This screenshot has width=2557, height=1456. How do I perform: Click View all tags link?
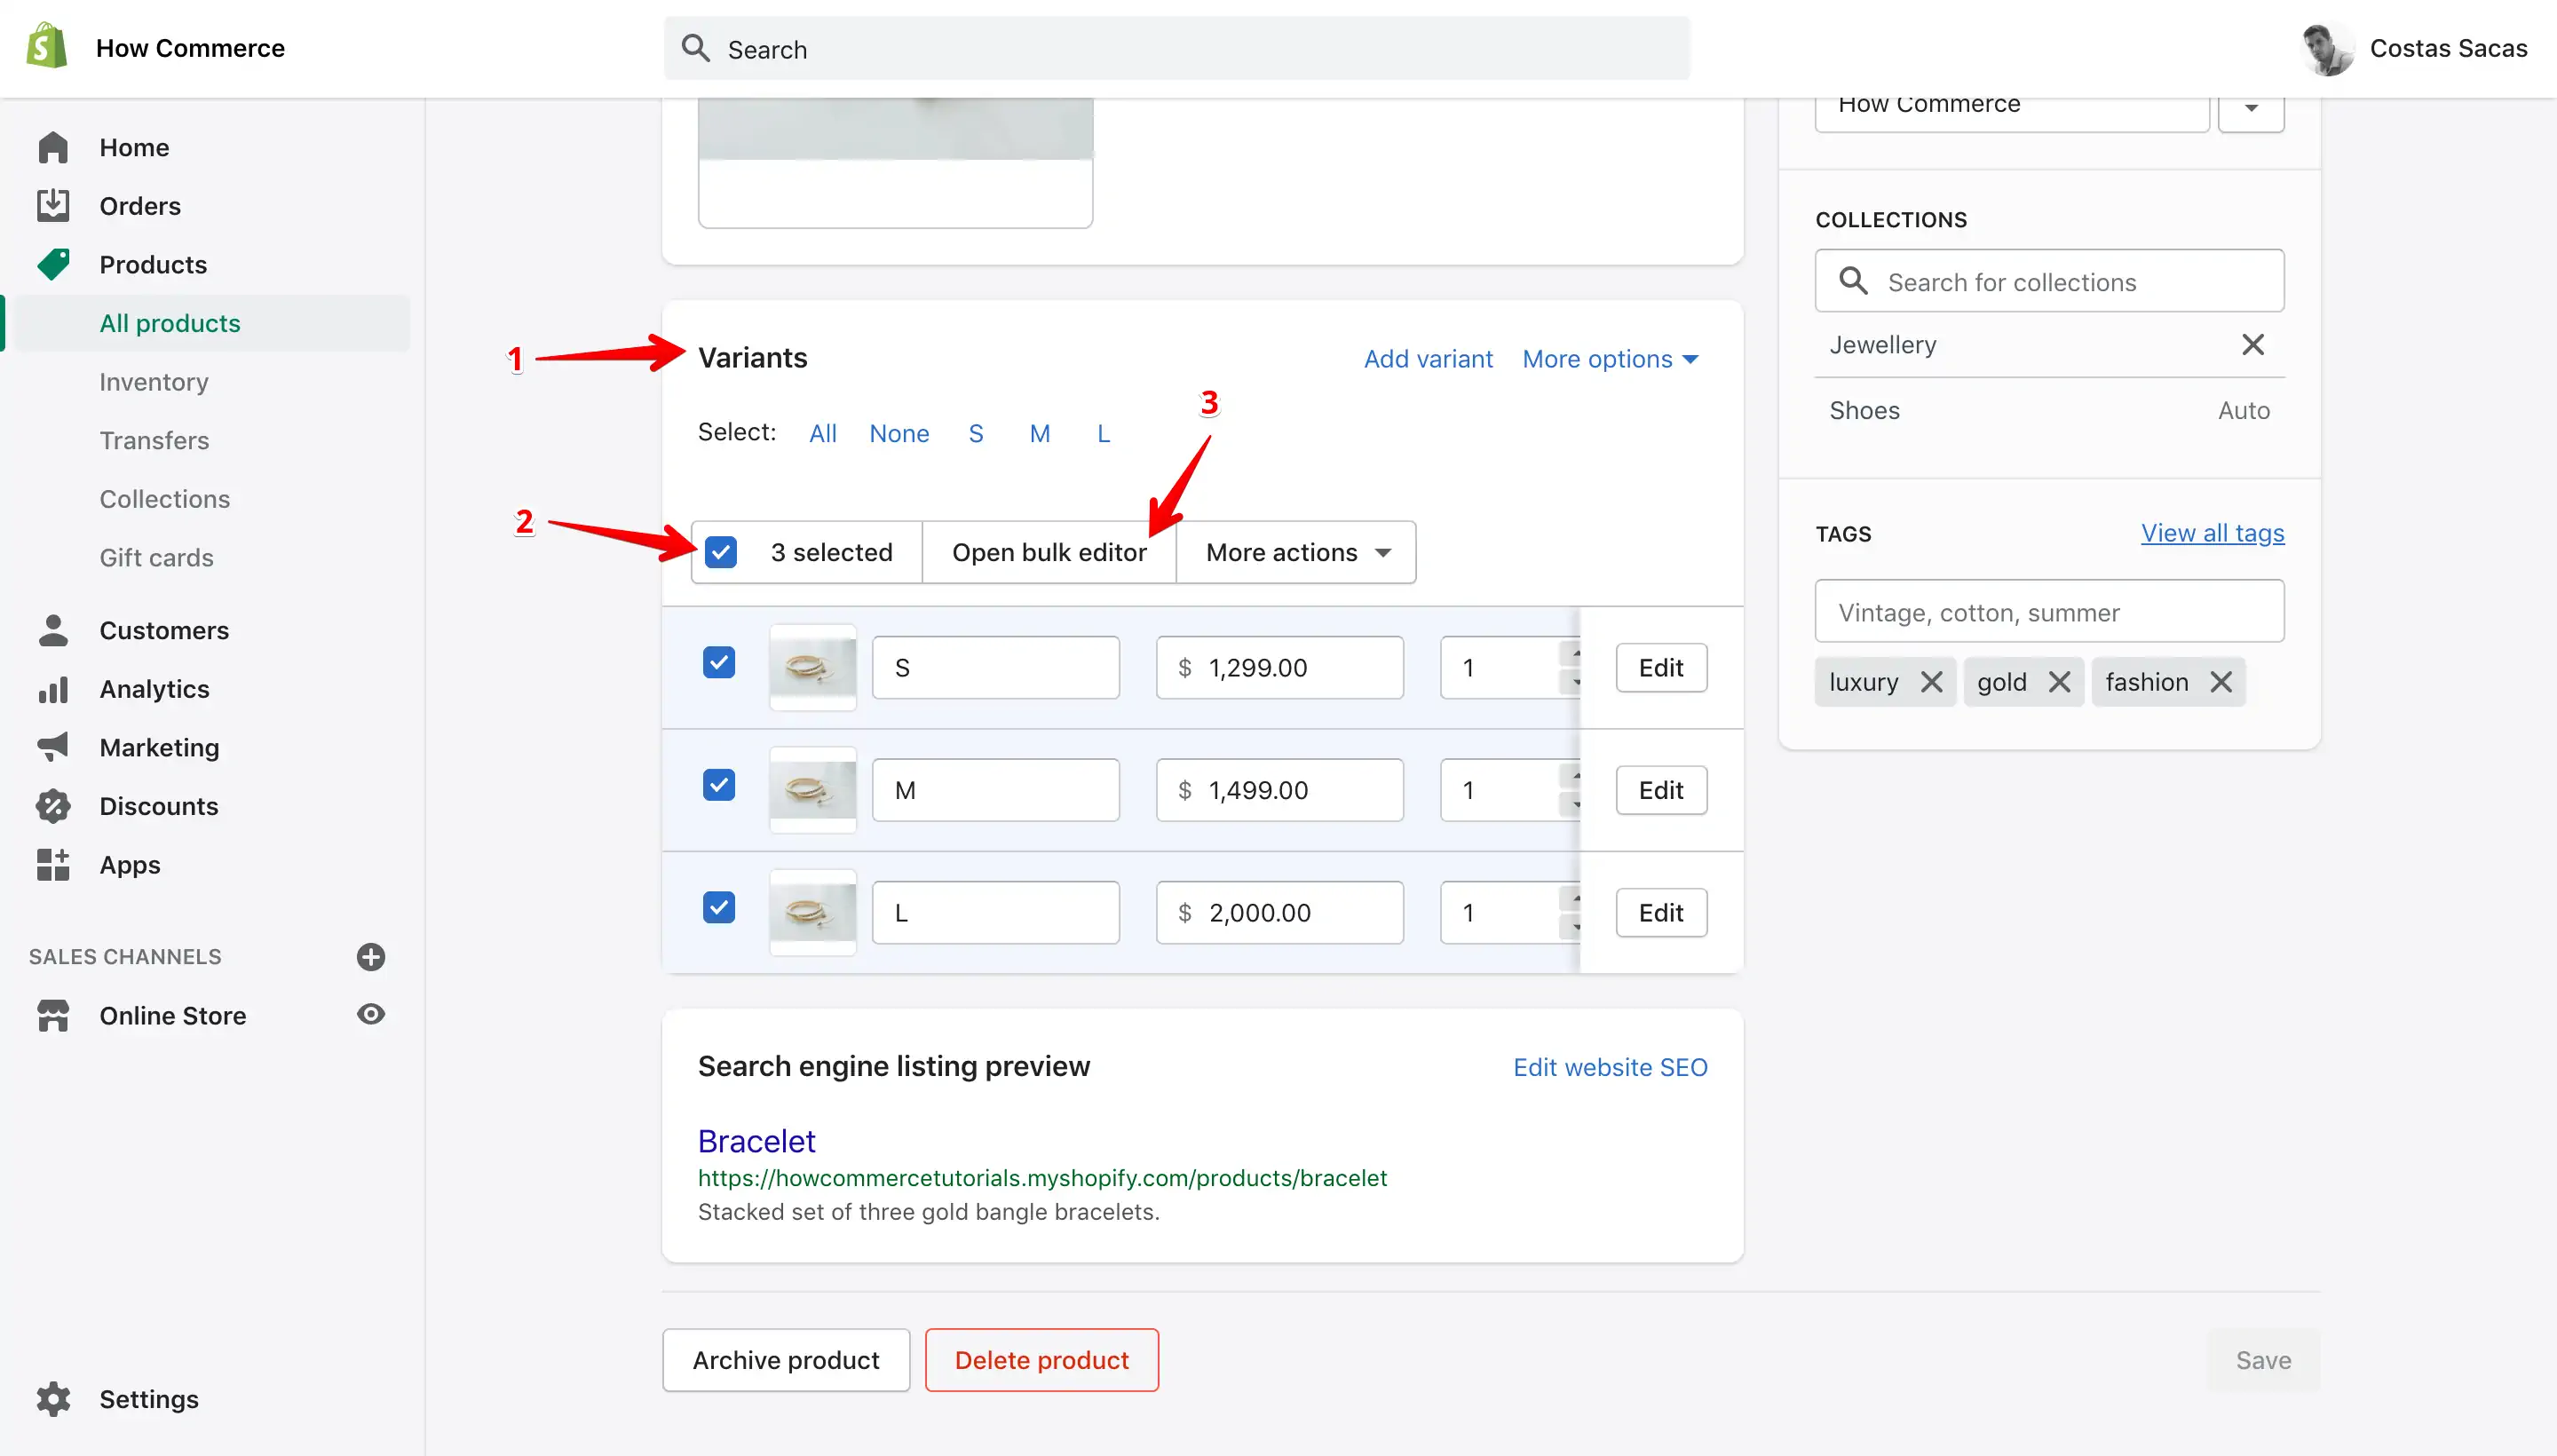2212,533
